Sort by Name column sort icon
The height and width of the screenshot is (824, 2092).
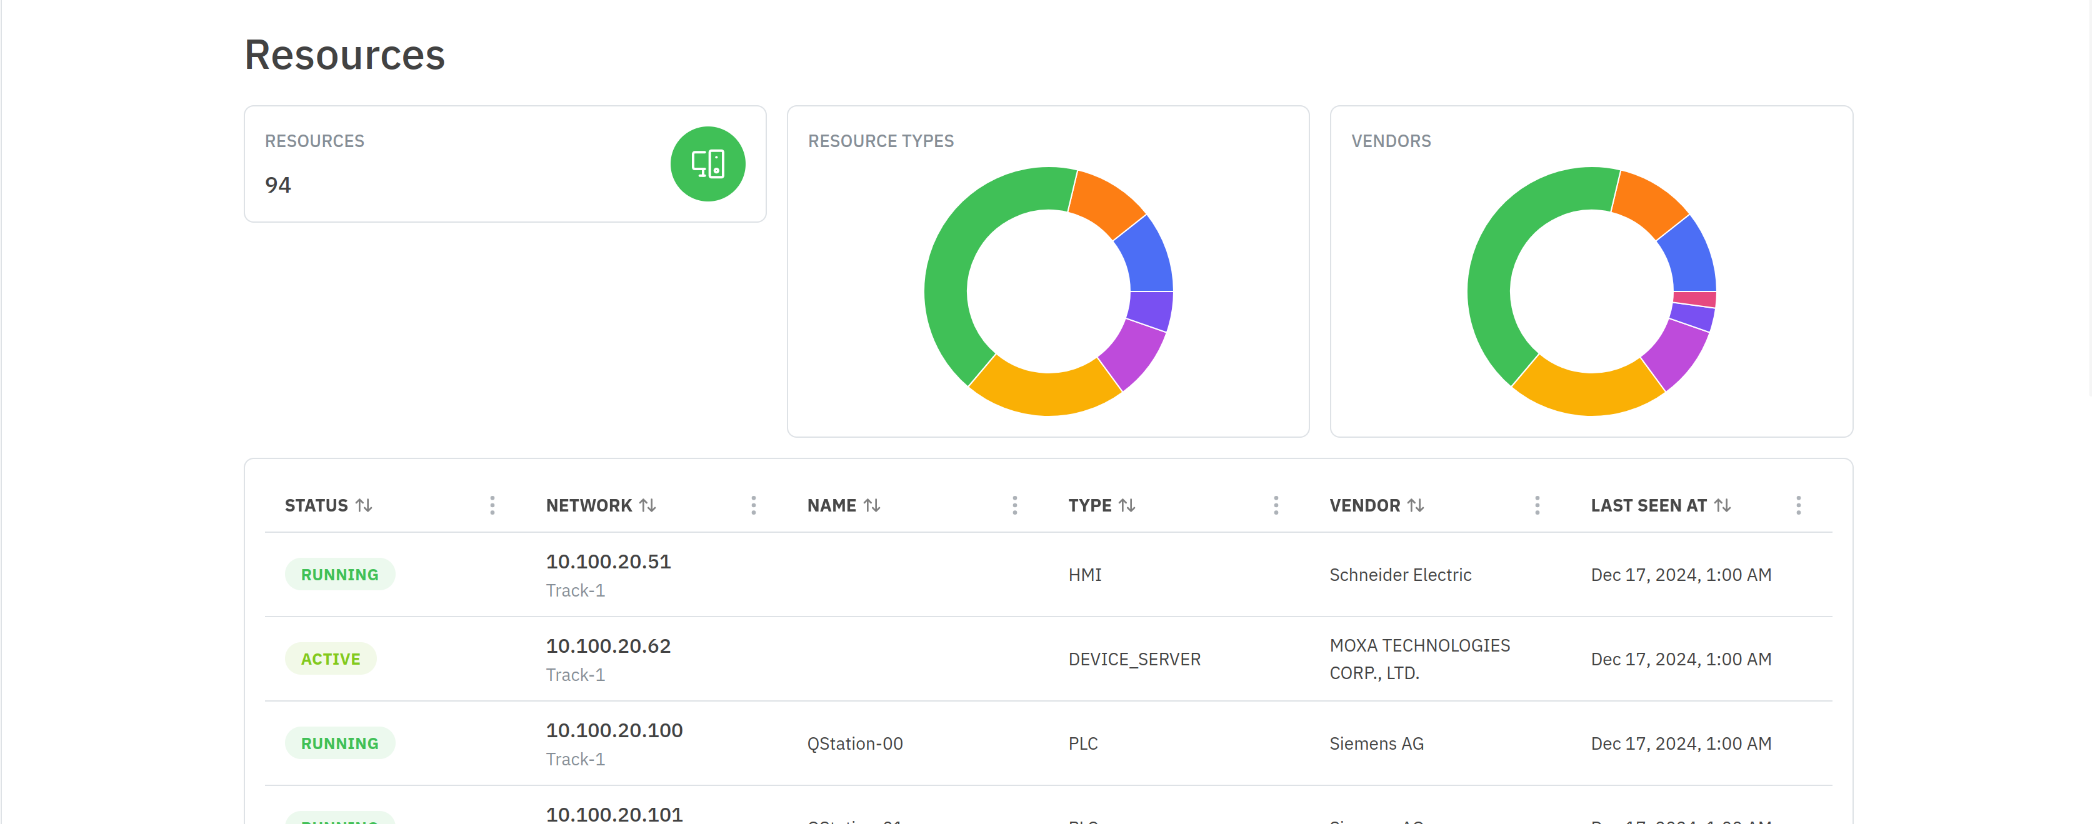click(x=872, y=506)
